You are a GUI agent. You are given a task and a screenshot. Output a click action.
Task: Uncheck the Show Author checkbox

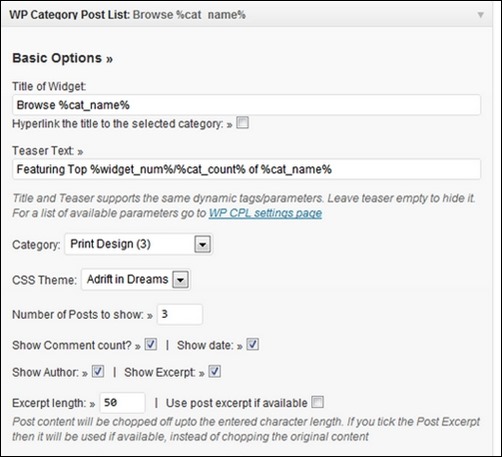(98, 371)
